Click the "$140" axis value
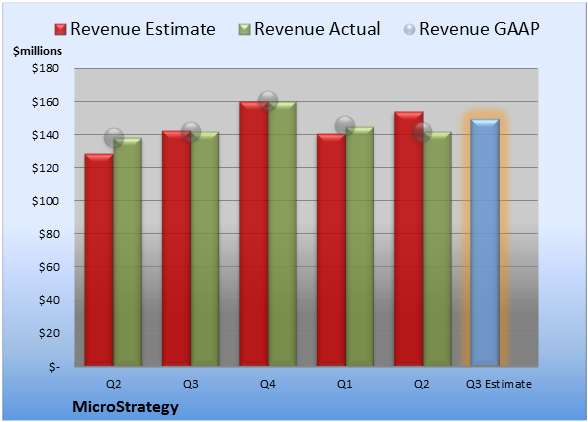This screenshot has width=588, height=422. [45, 135]
